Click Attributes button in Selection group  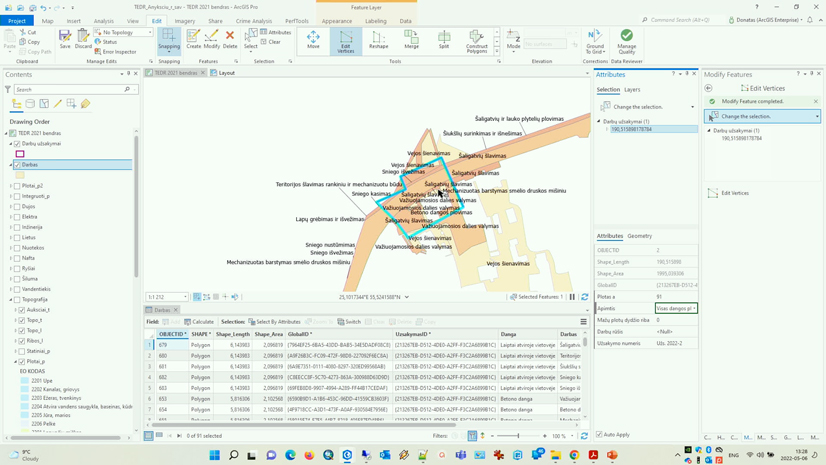click(276, 33)
